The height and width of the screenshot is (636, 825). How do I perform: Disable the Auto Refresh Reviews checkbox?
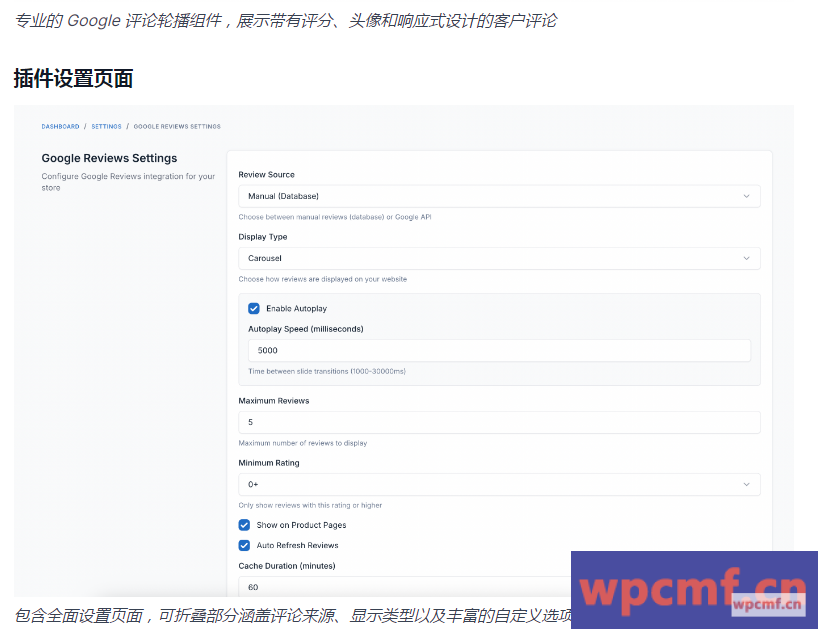(244, 546)
